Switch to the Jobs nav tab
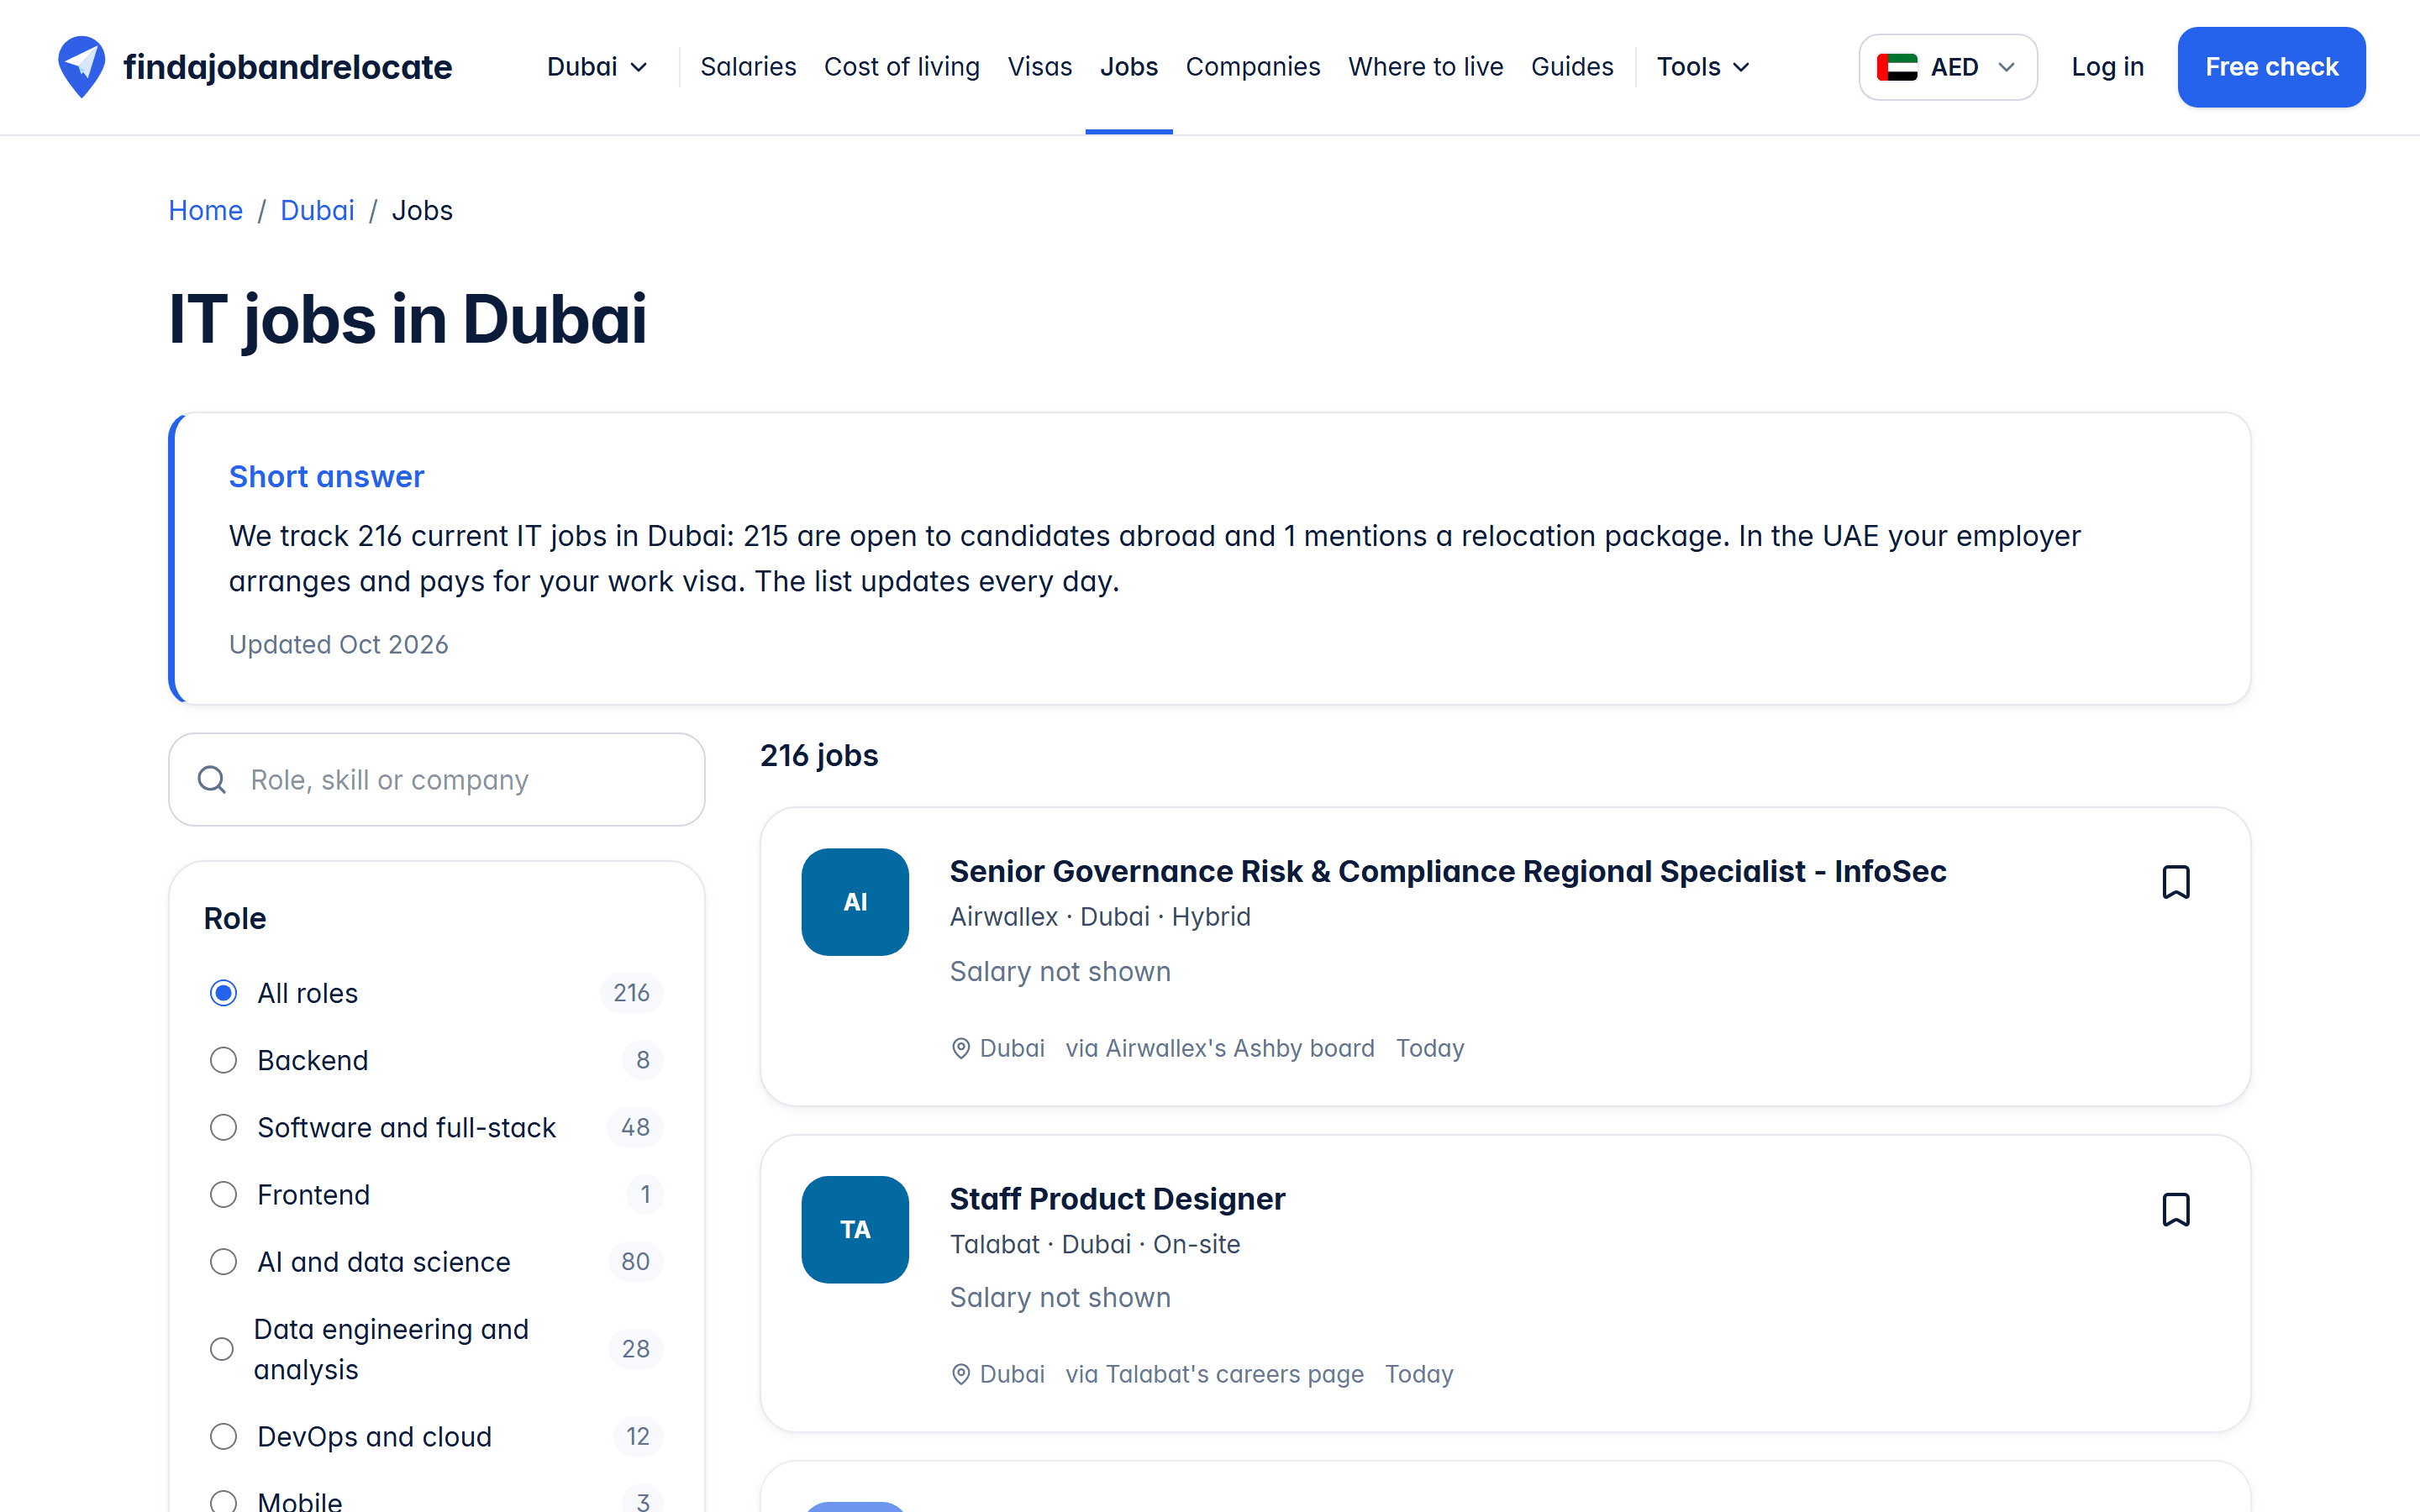The width and height of the screenshot is (2420, 1512). point(1129,67)
